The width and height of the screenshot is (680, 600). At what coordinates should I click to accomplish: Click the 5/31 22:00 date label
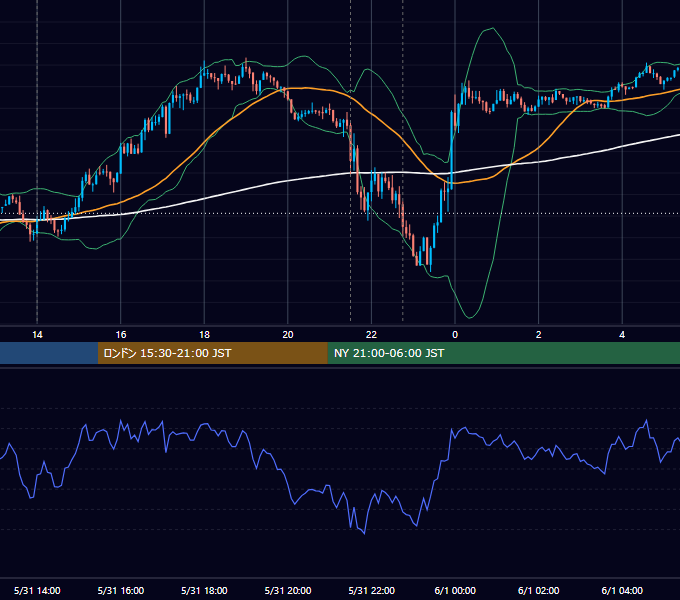372,590
